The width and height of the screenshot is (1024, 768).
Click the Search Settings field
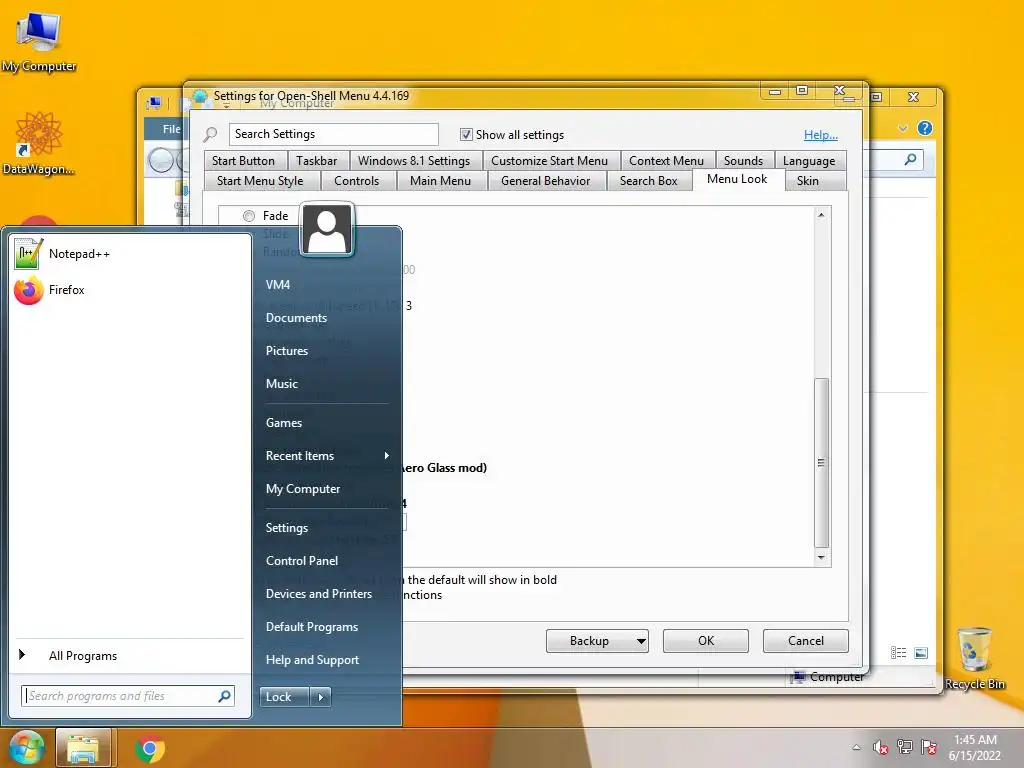tap(334, 134)
